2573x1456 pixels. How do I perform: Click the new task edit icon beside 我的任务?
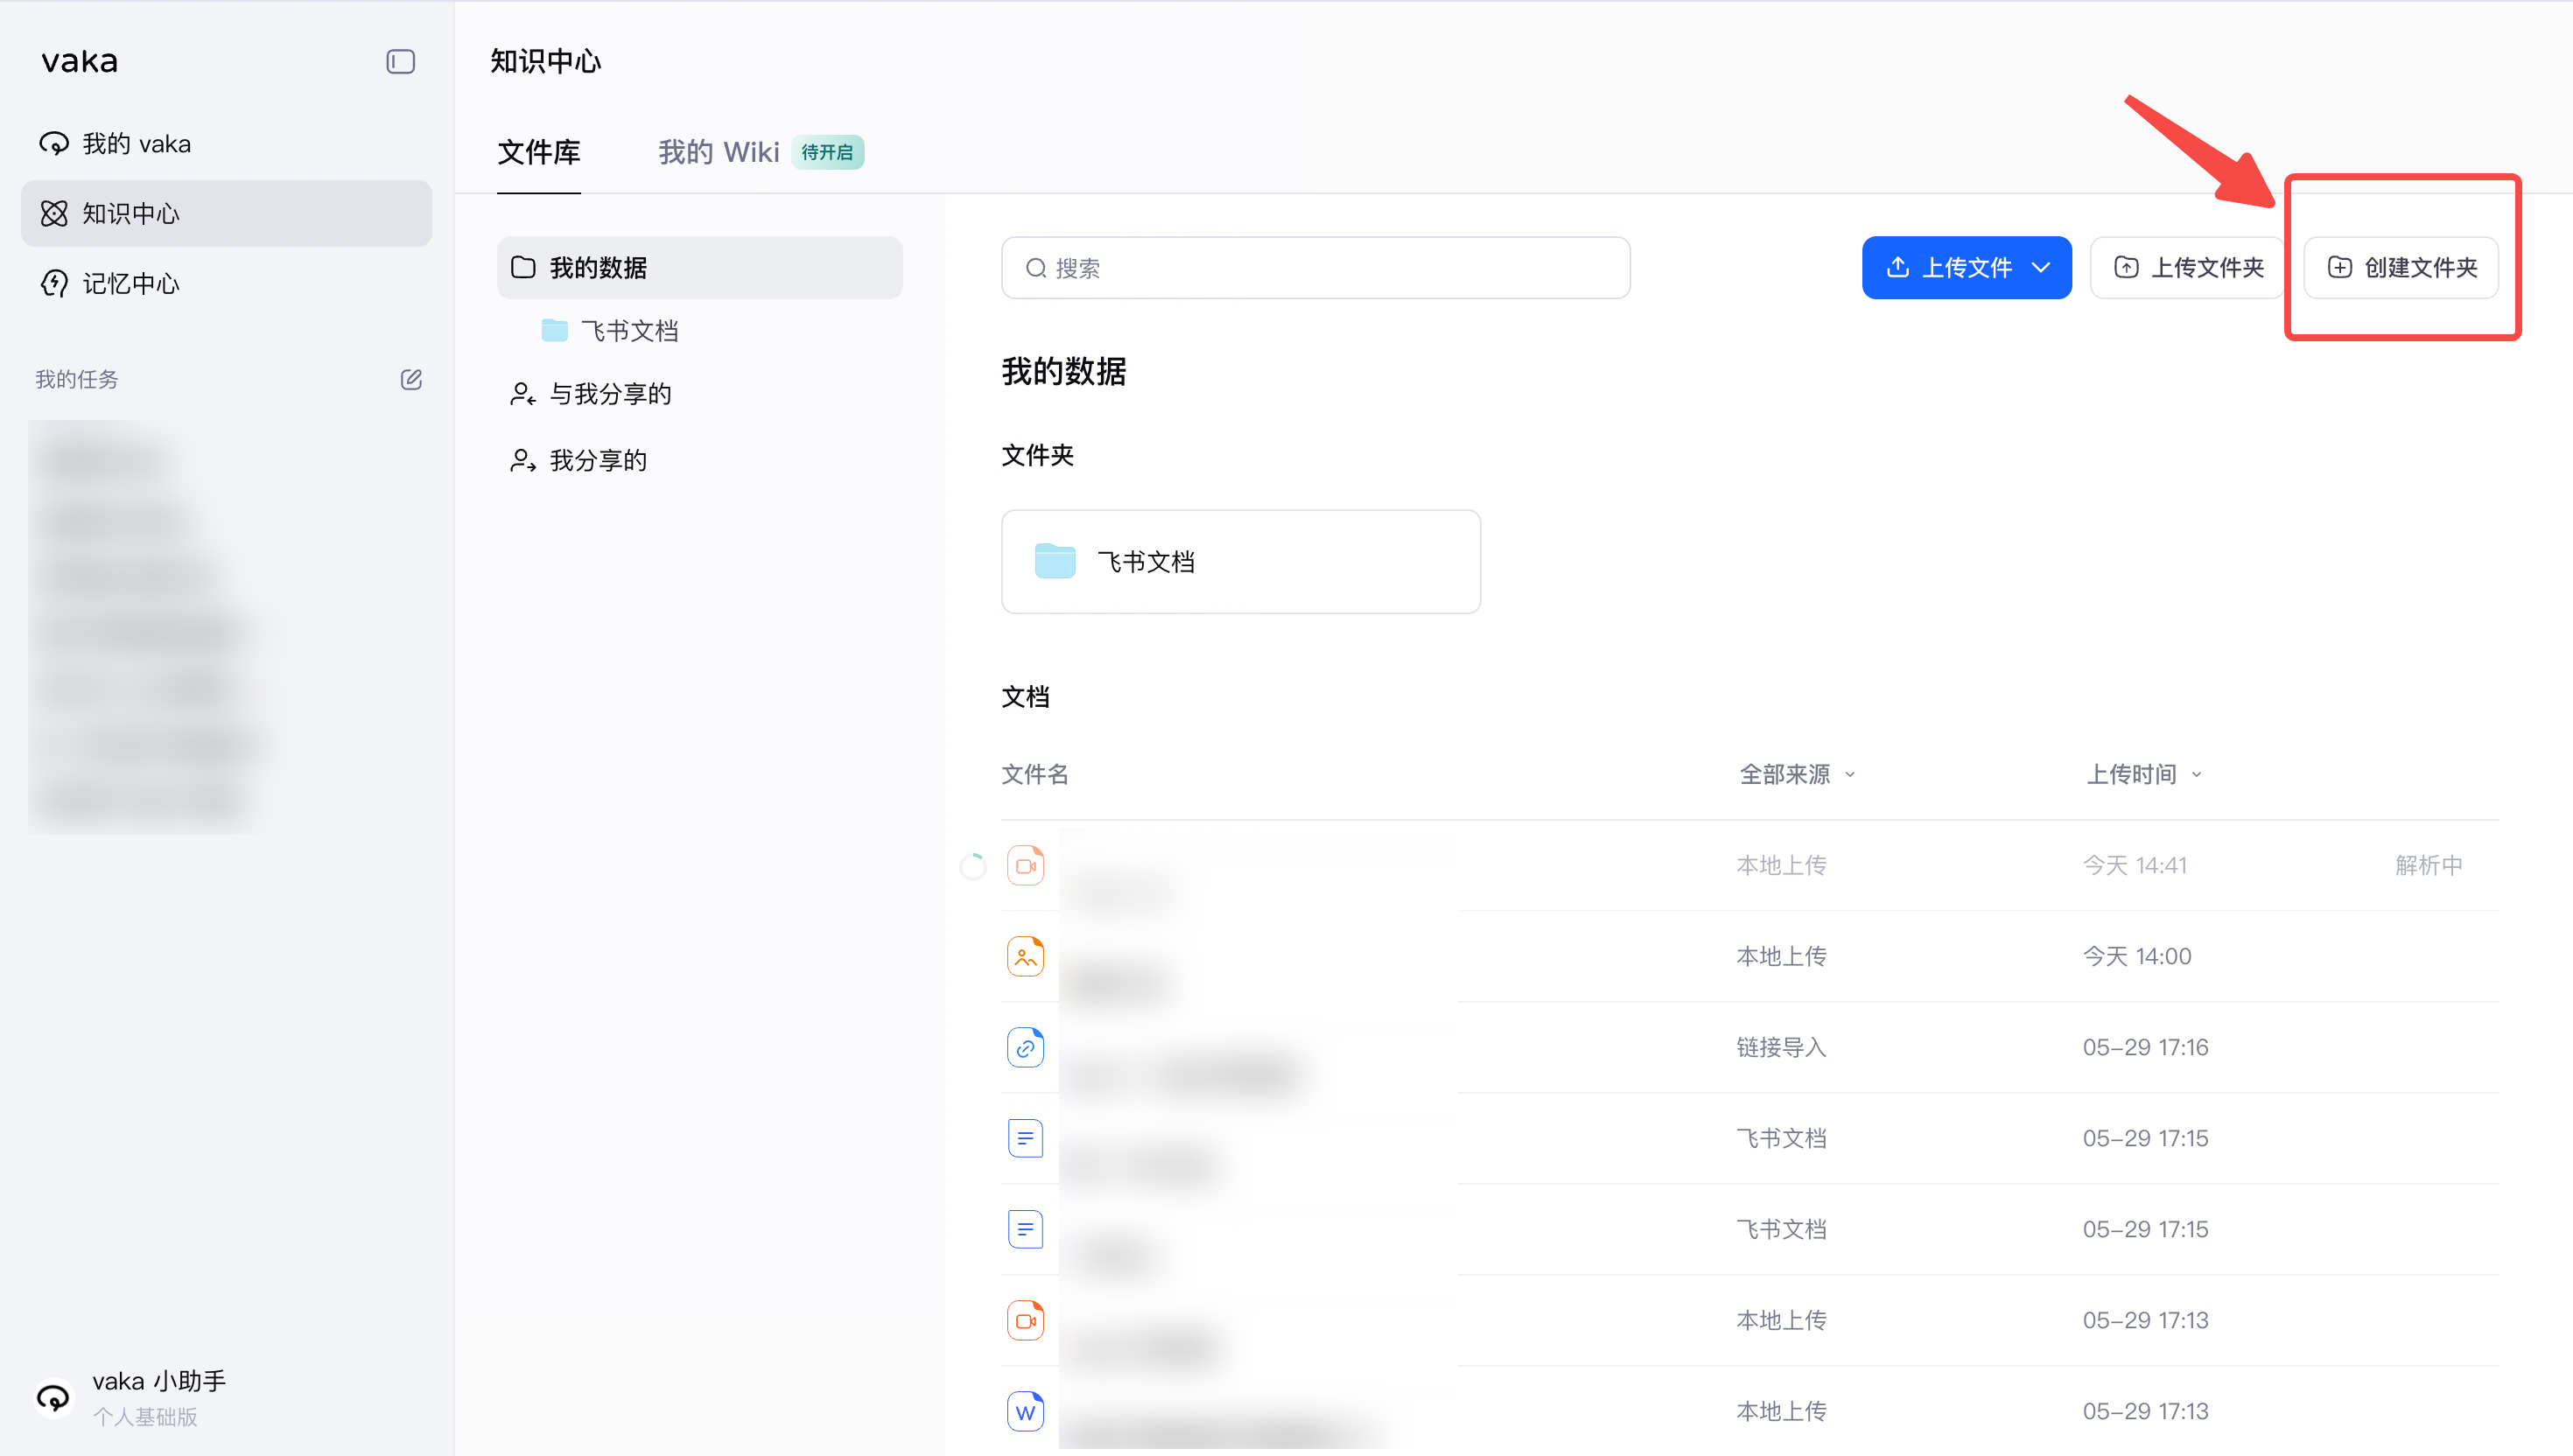coord(411,379)
